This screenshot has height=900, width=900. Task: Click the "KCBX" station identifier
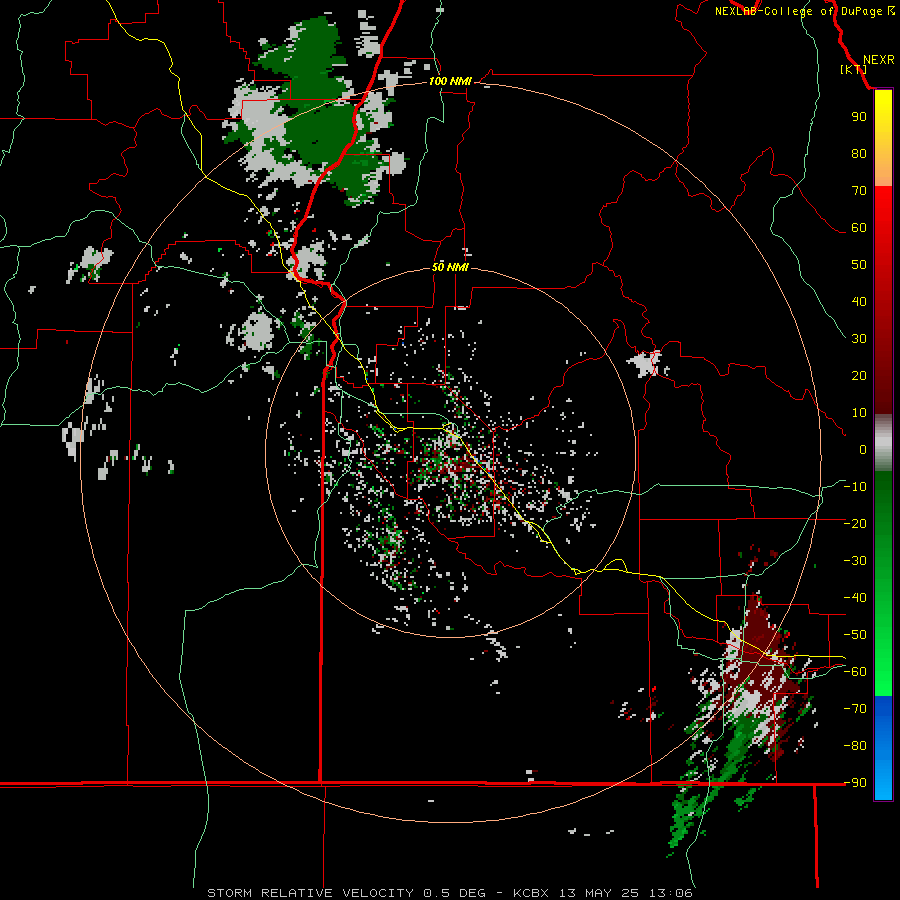pyautogui.click(x=531, y=893)
